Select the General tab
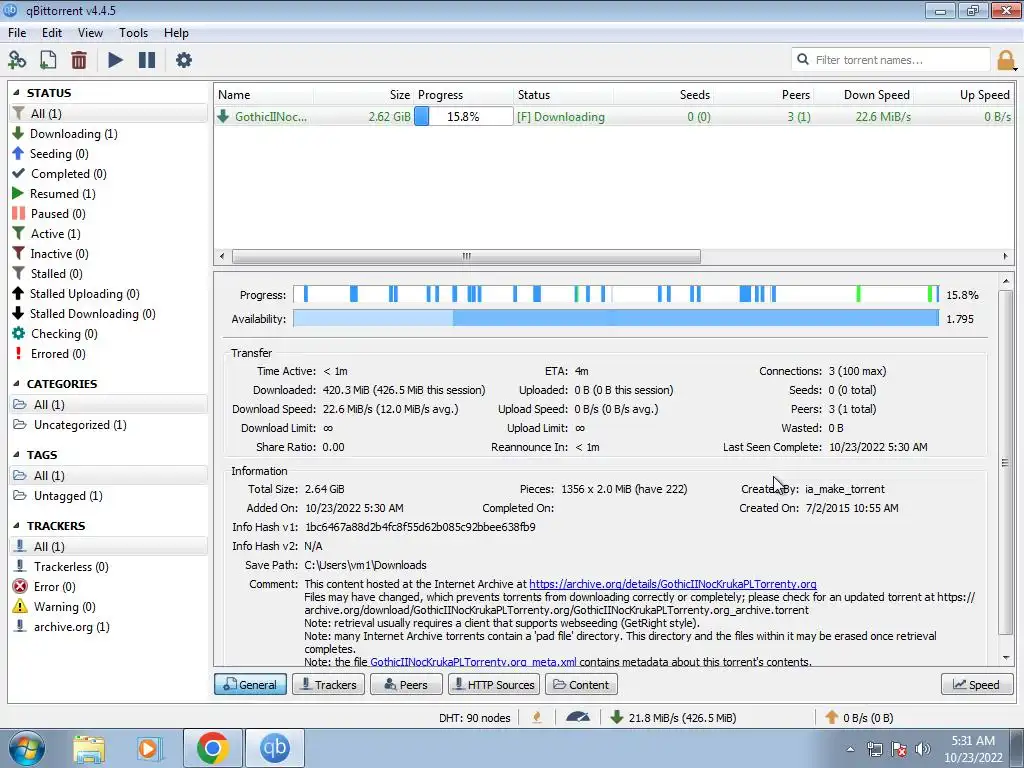Image resolution: width=1024 pixels, height=768 pixels. [x=250, y=684]
